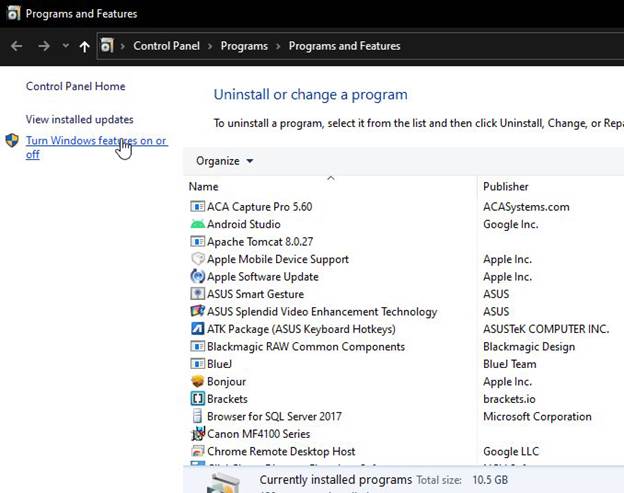This screenshot has width=624, height=493.
Task: Click the Currently installed programs status icon
Action: (x=225, y=483)
